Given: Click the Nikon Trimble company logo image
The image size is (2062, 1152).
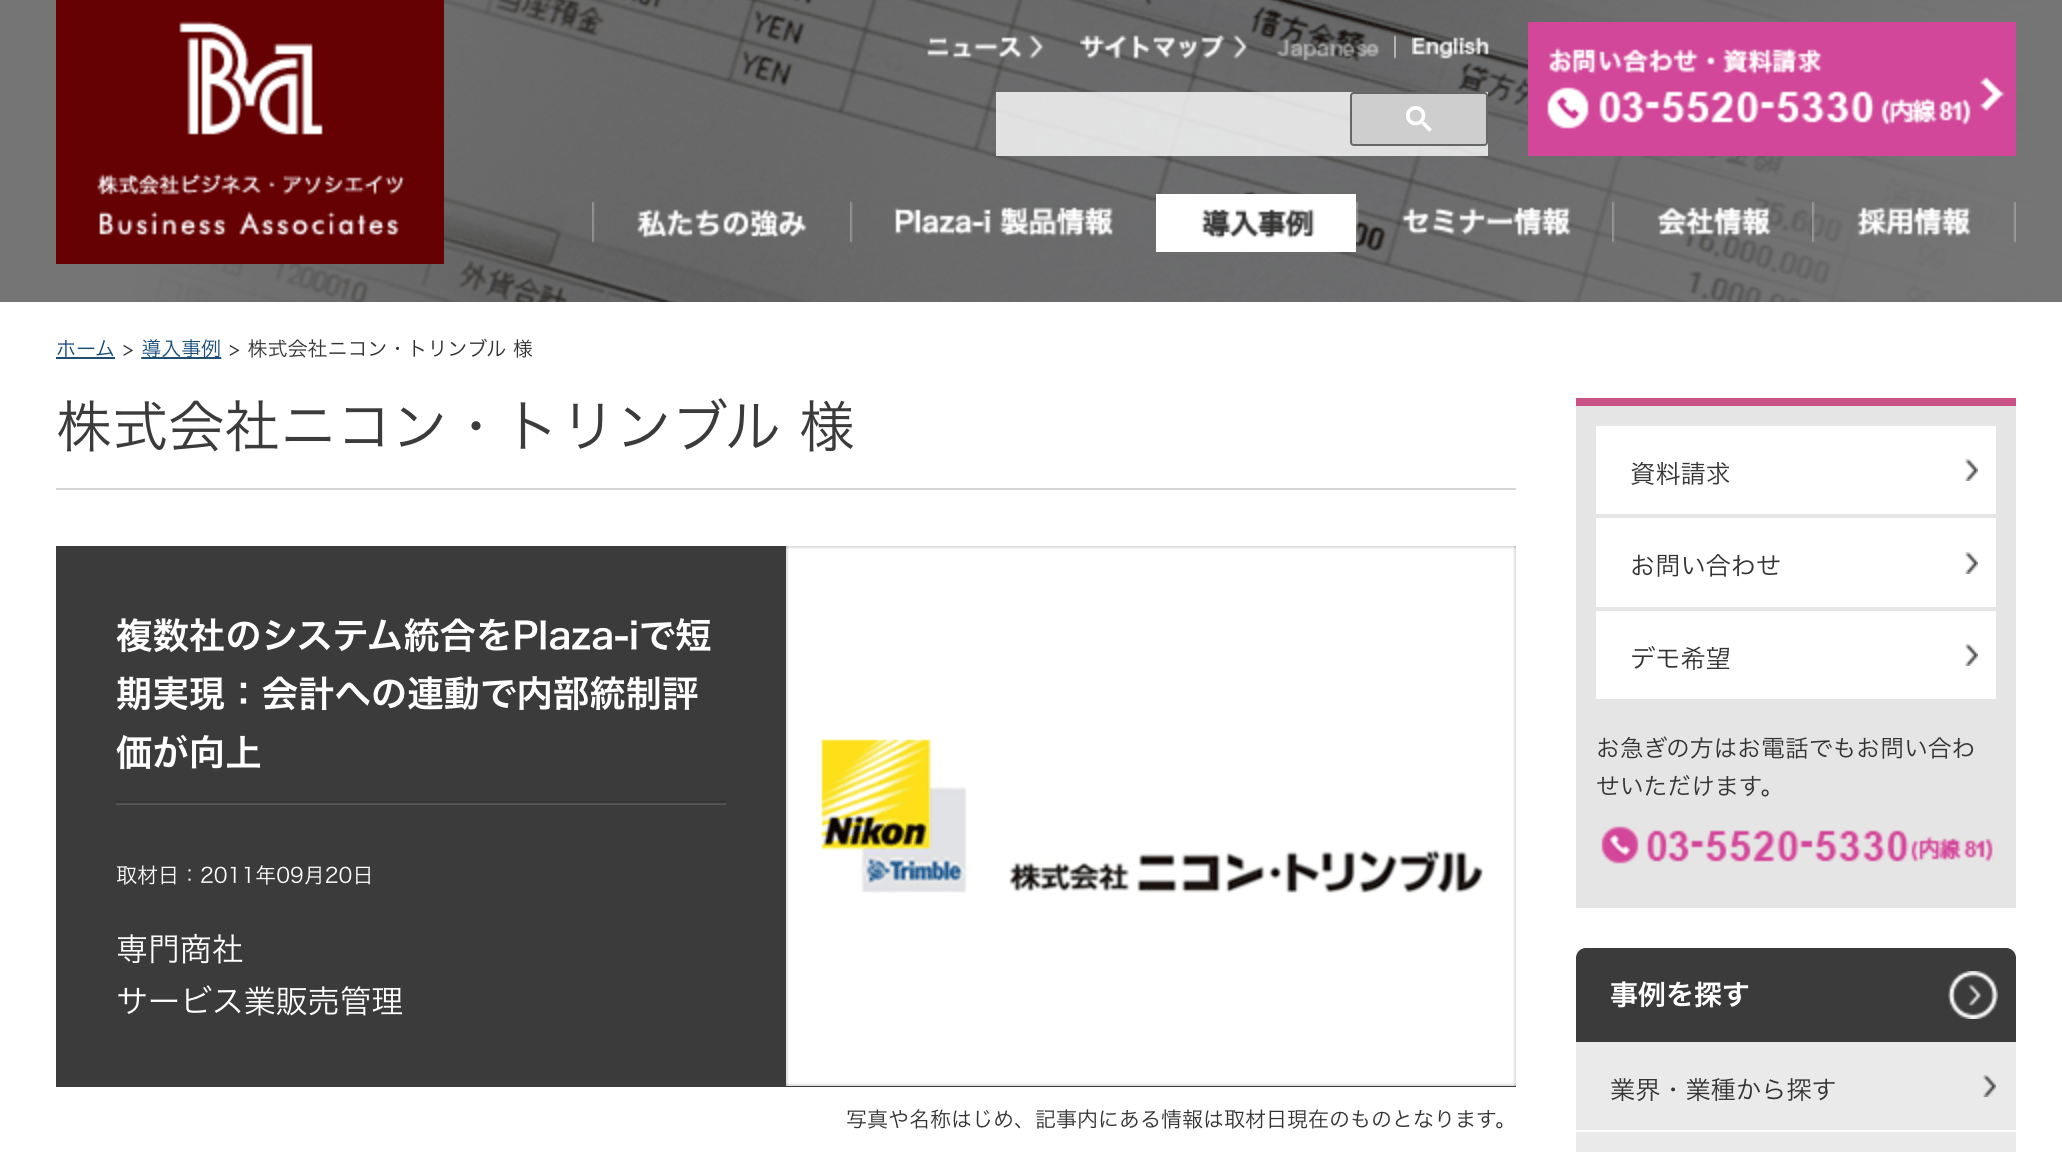Looking at the screenshot, I should (1151, 816).
